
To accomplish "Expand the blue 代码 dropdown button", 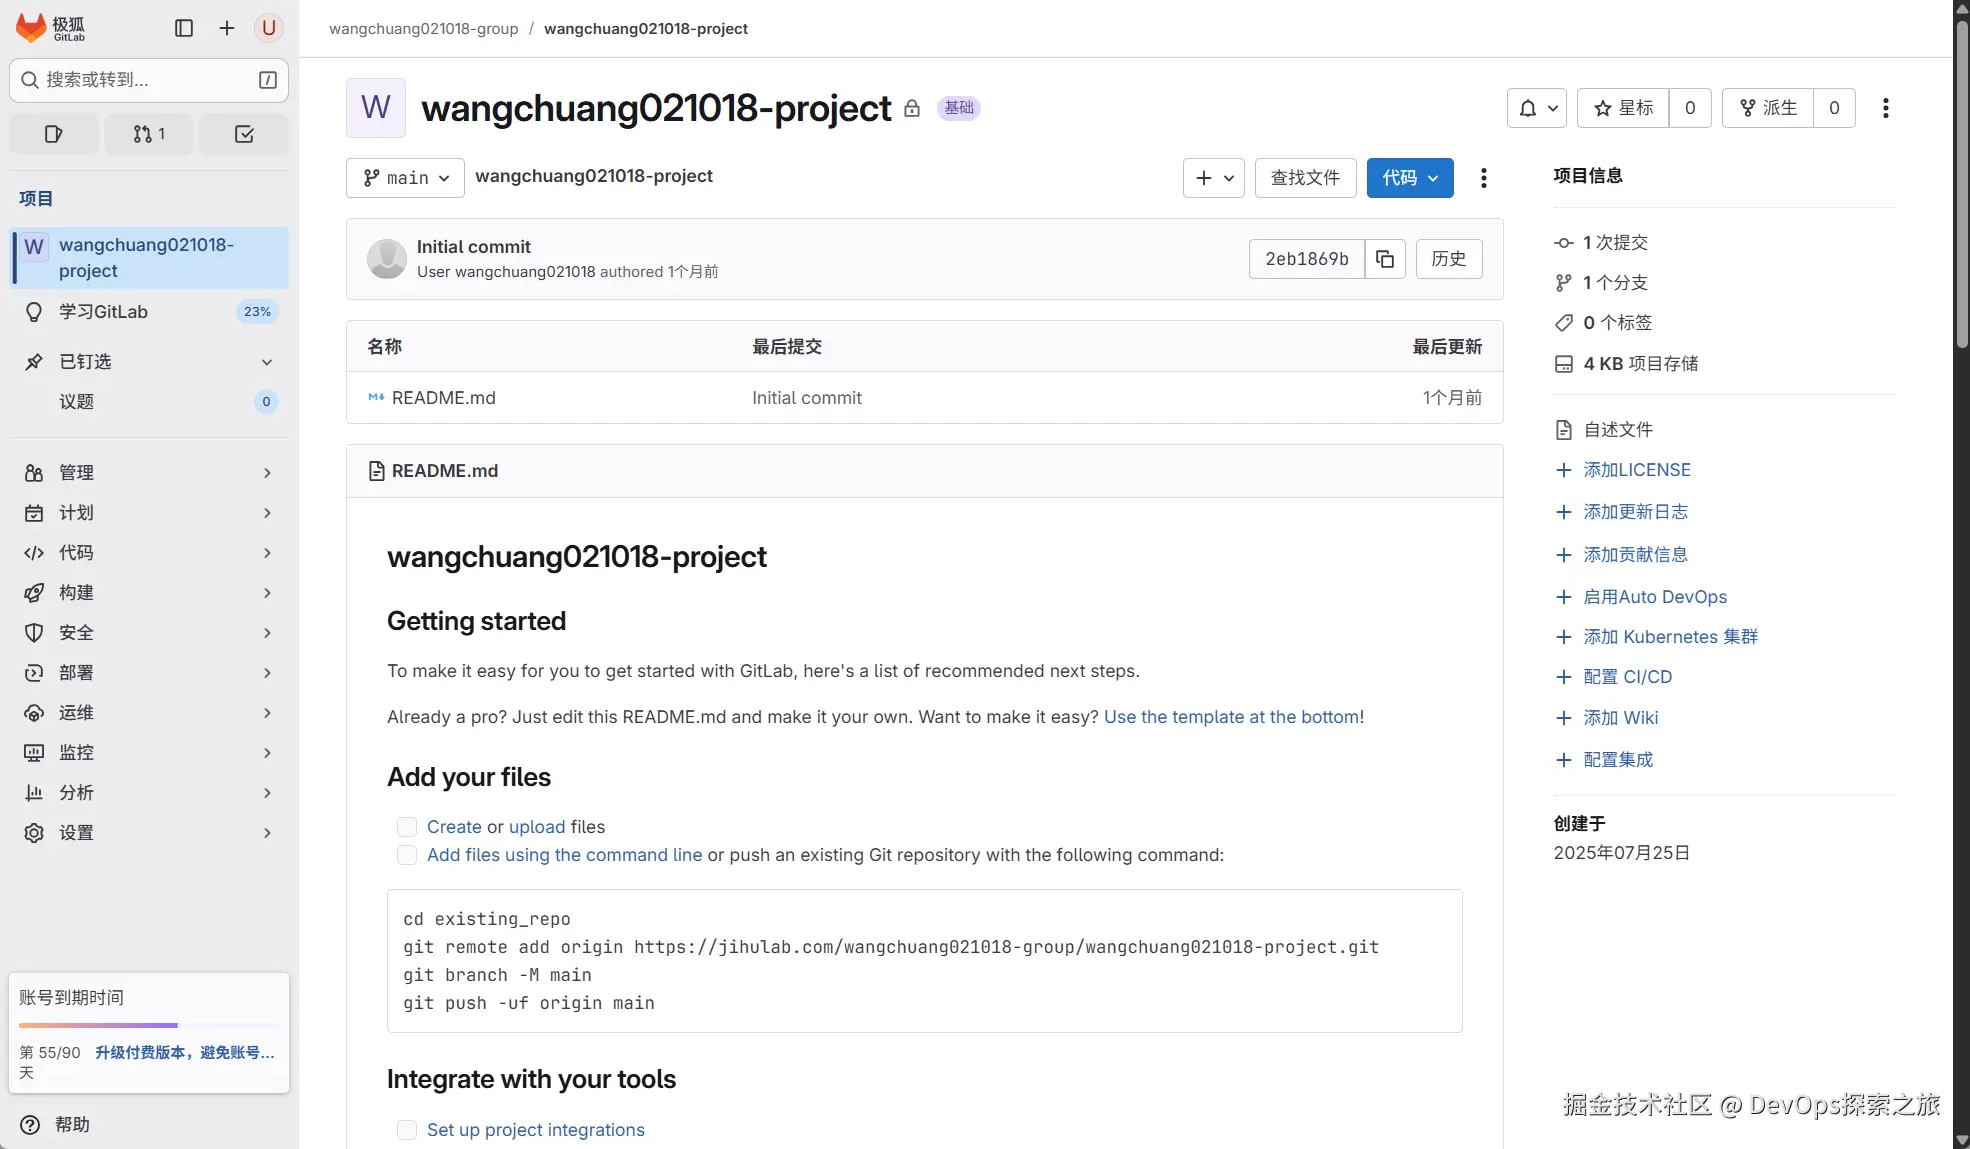I will 1409,178.
